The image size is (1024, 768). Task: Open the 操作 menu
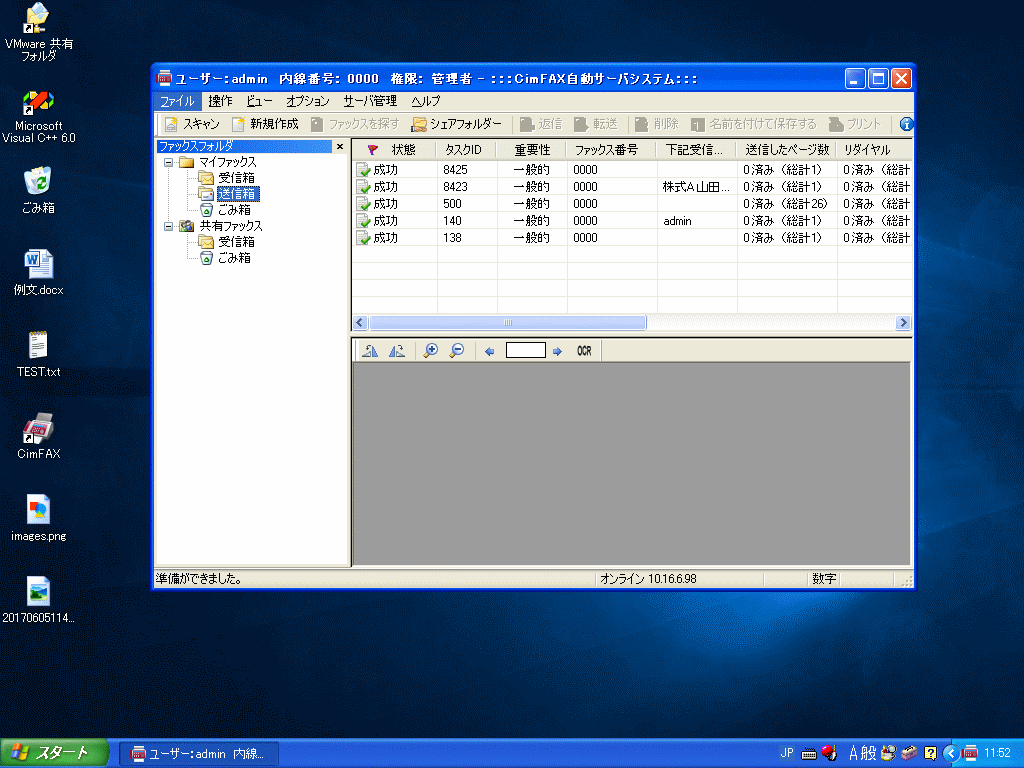220,101
